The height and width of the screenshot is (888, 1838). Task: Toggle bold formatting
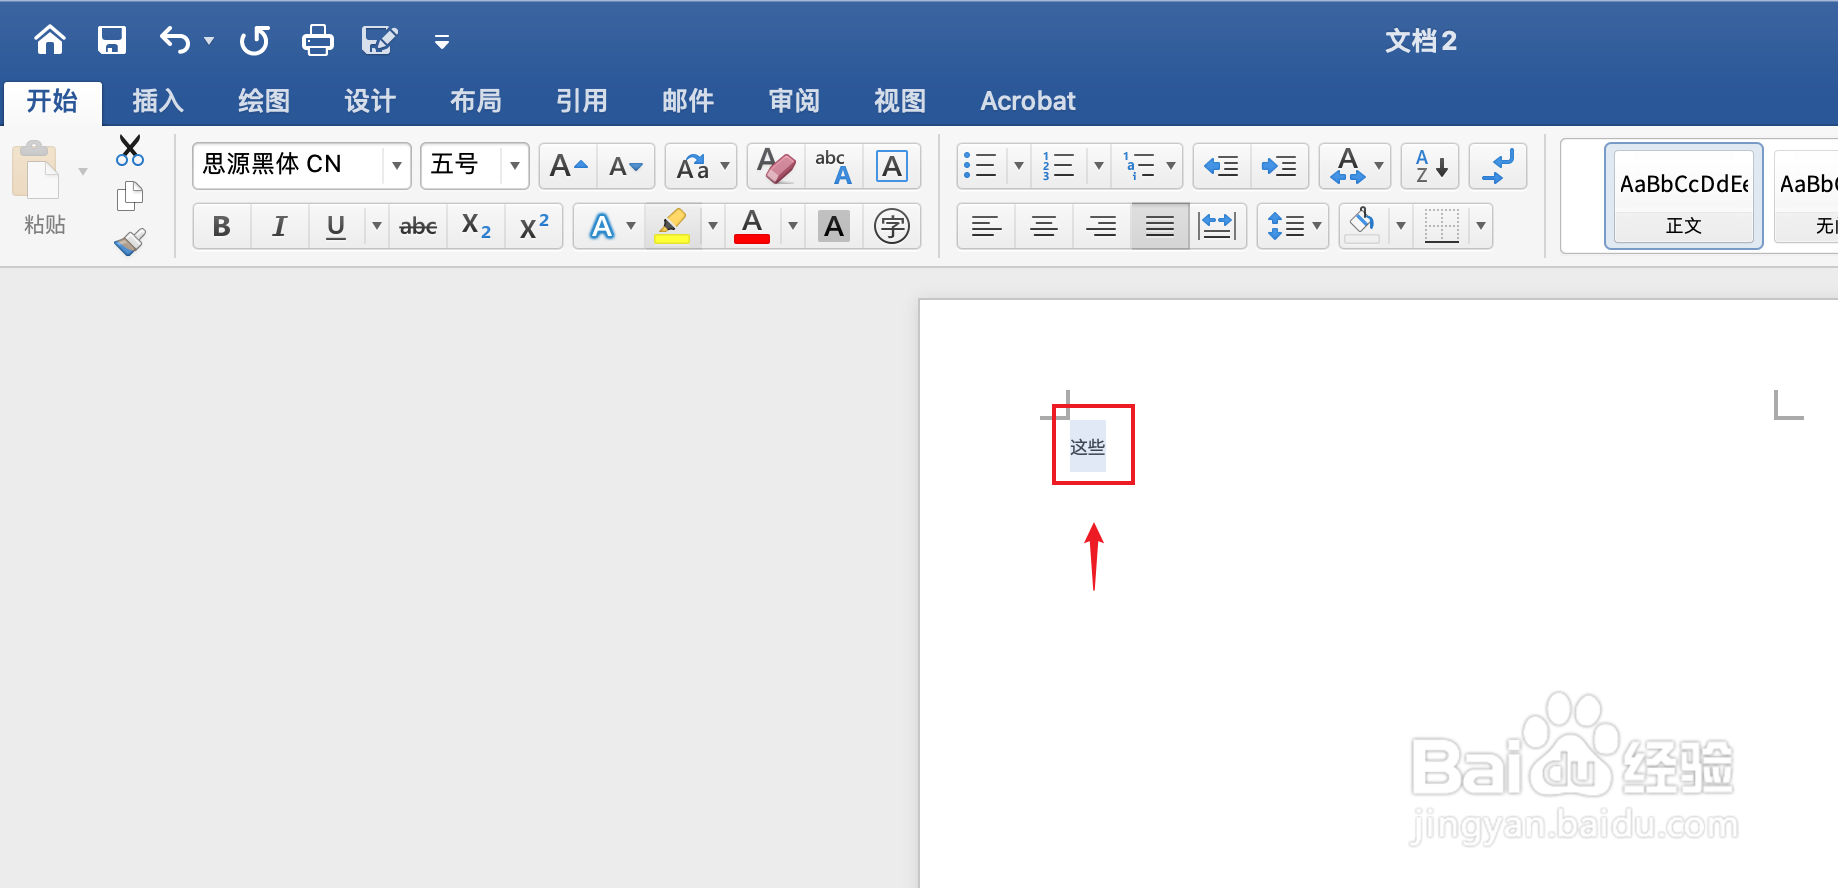[221, 226]
